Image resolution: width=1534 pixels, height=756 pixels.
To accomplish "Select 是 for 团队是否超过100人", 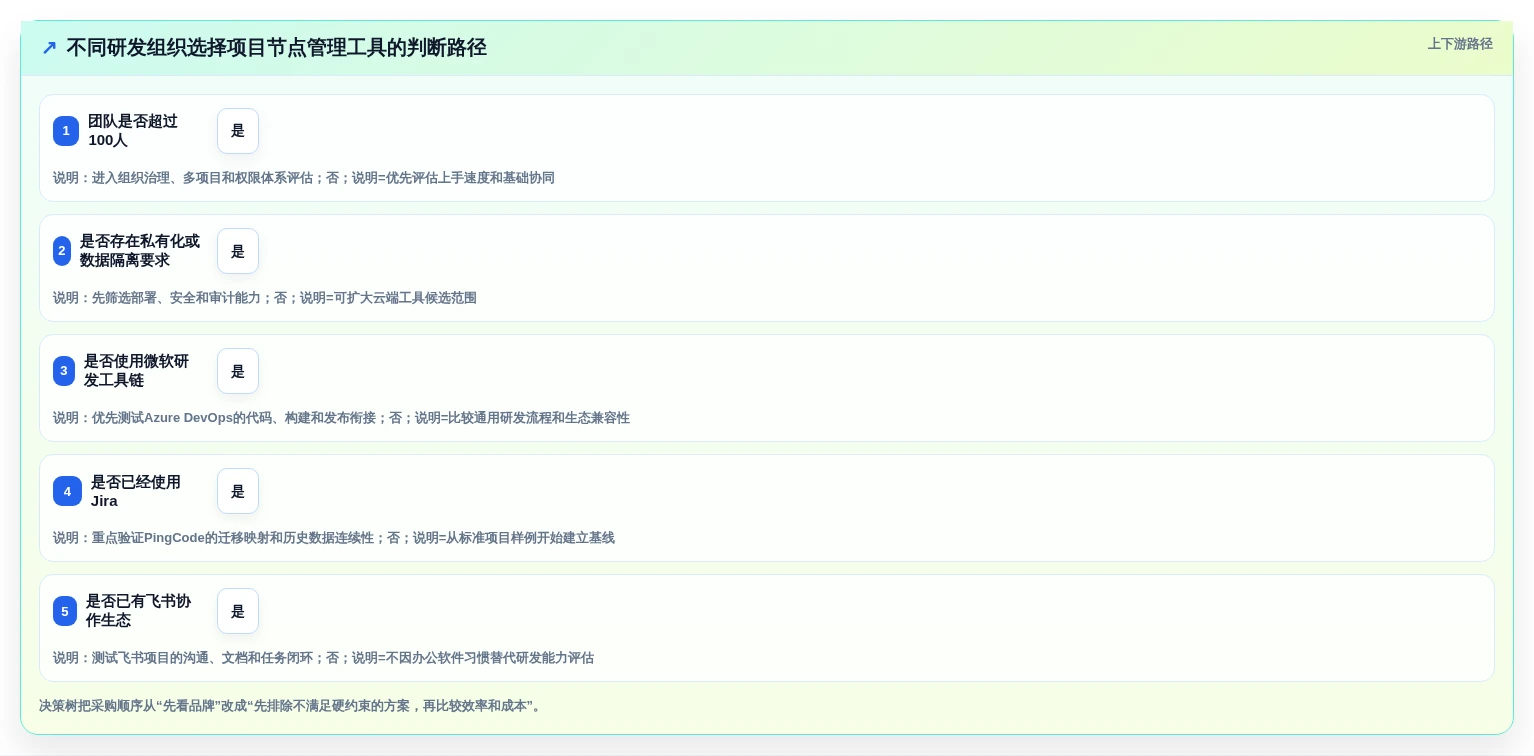I will point(238,131).
